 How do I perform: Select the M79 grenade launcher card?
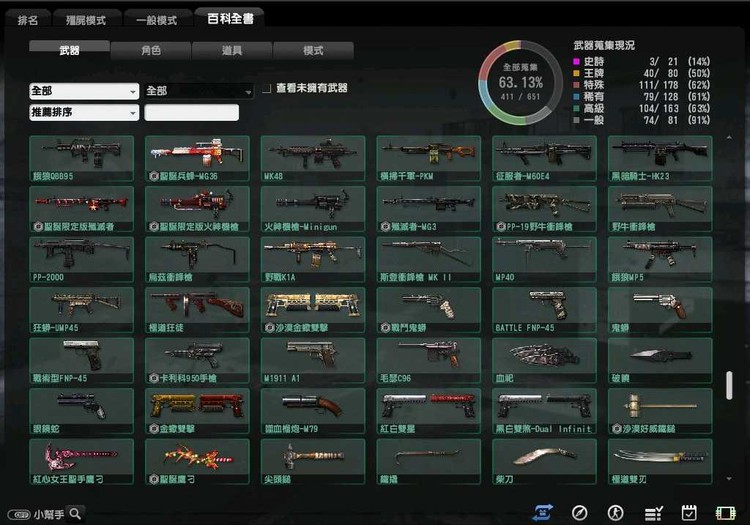[313, 411]
